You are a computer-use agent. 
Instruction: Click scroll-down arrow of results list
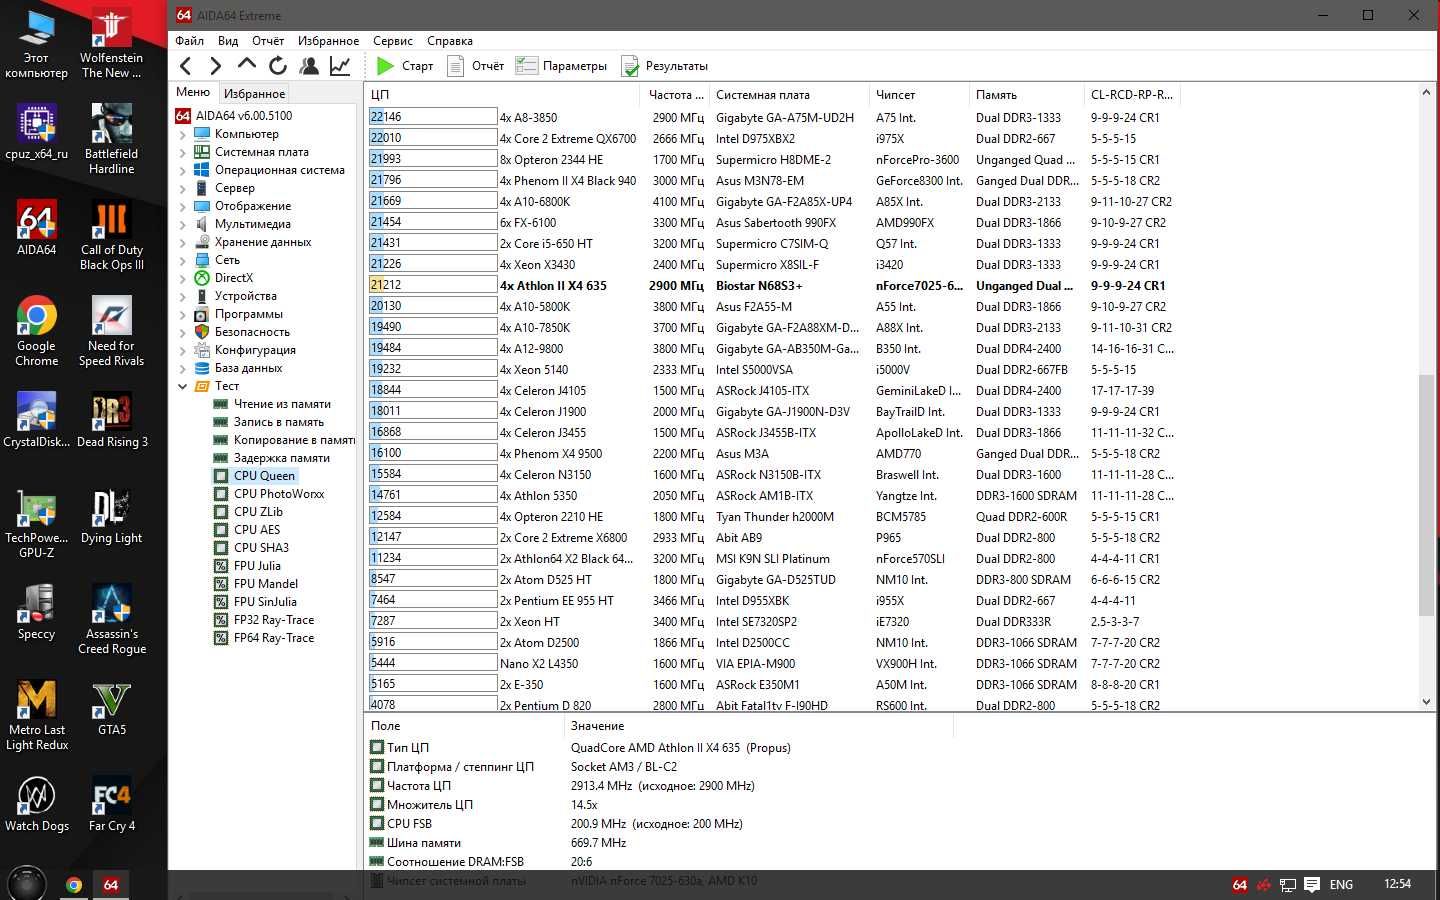[1426, 702]
